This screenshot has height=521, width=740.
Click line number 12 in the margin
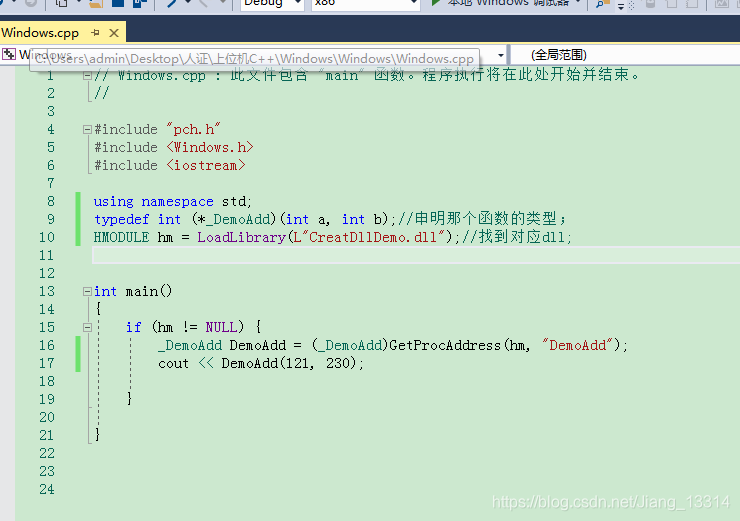point(47,273)
